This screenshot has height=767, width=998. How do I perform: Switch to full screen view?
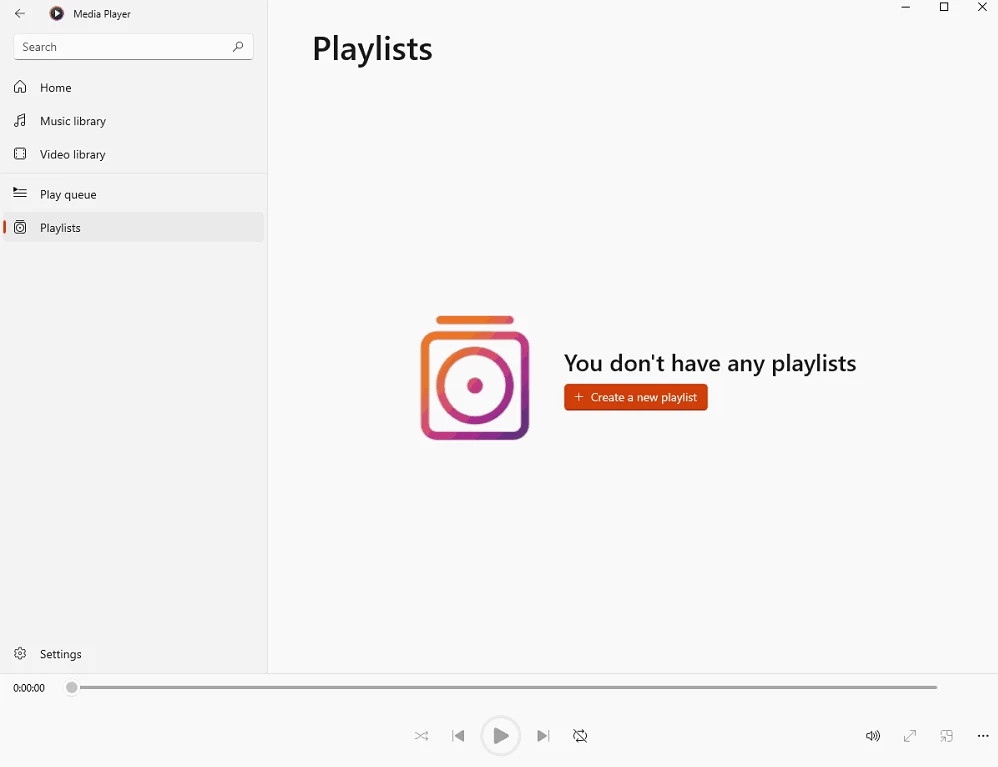click(910, 736)
